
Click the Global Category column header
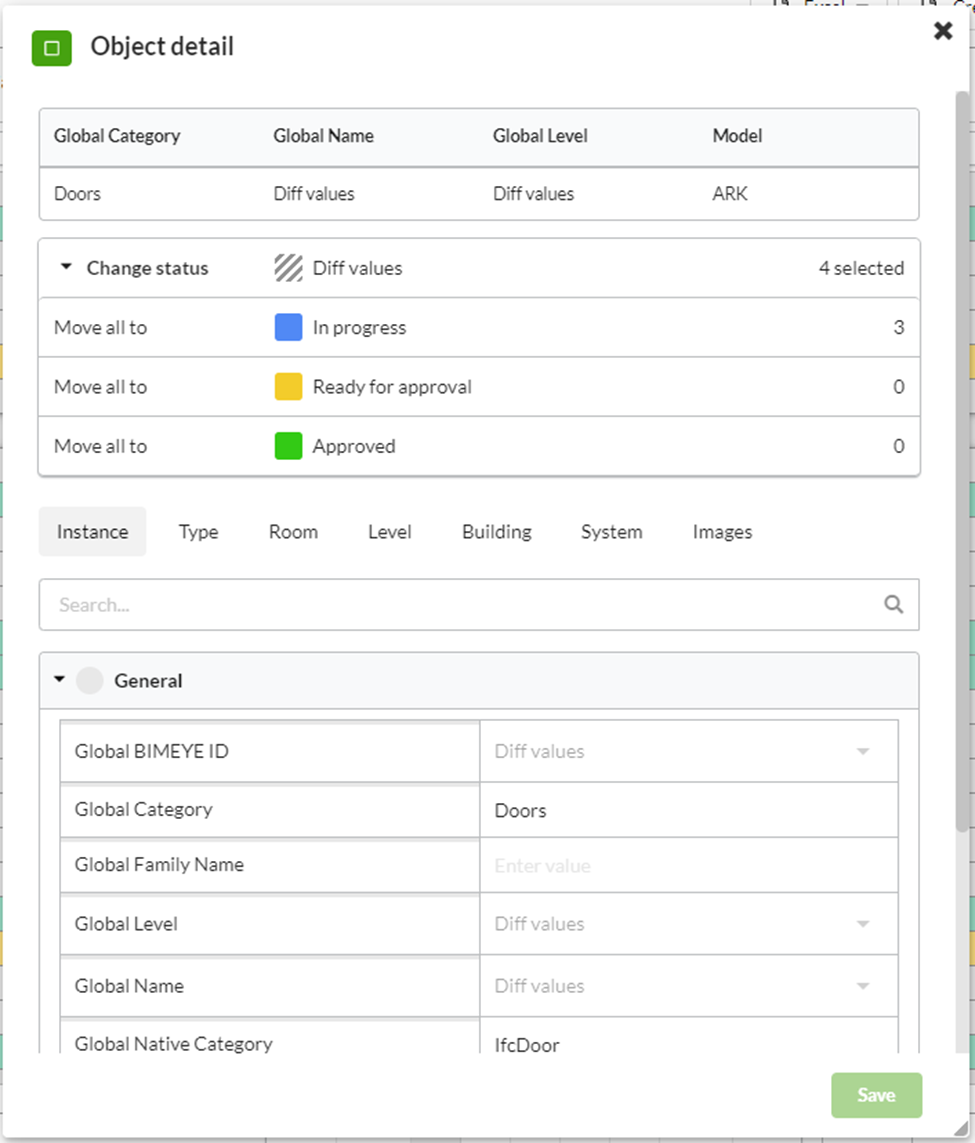[x=117, y=136]
